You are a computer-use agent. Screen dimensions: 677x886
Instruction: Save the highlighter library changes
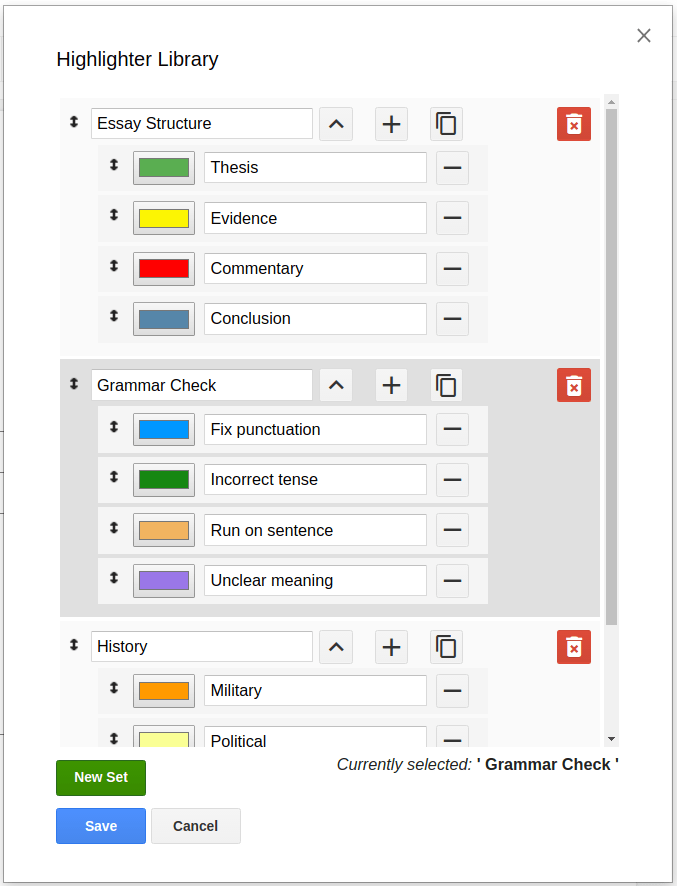coord(100,825)
